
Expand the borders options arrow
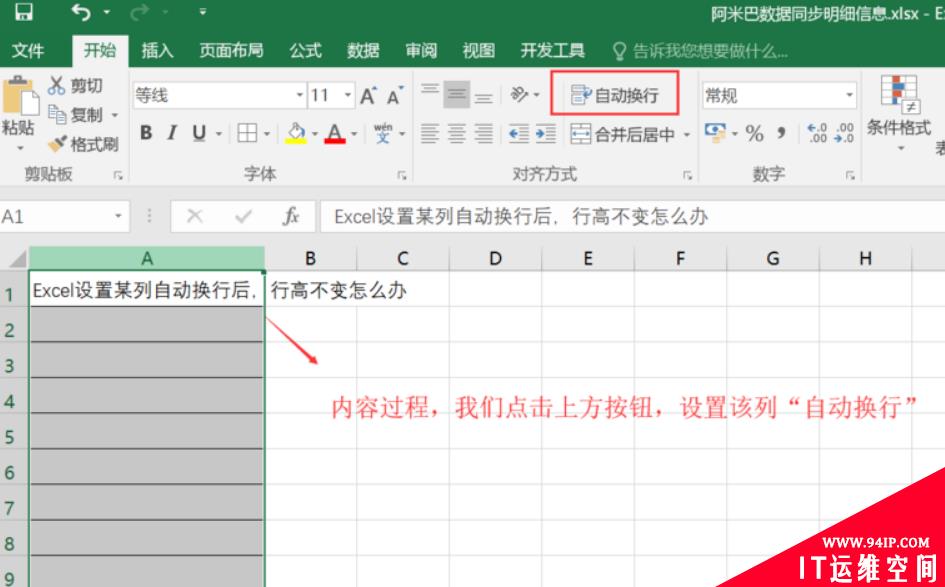pyautogui.click(x=266, y=134)
